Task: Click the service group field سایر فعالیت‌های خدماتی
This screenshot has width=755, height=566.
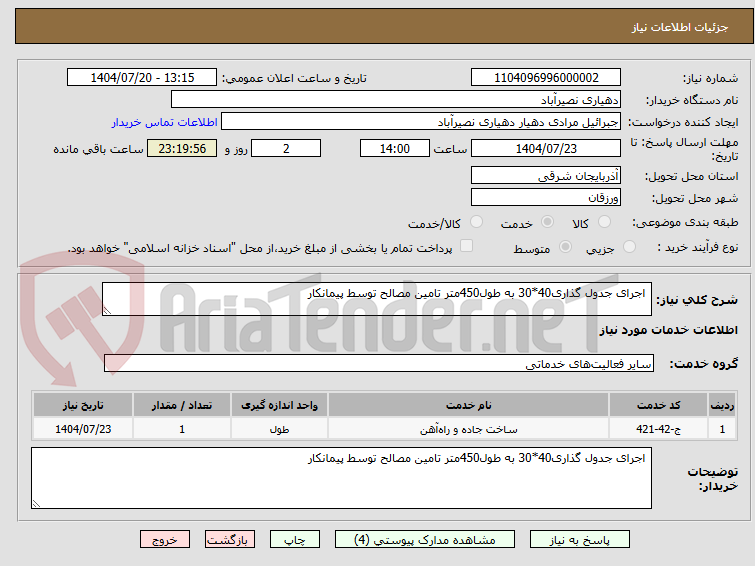Action: tap(379, 363)
